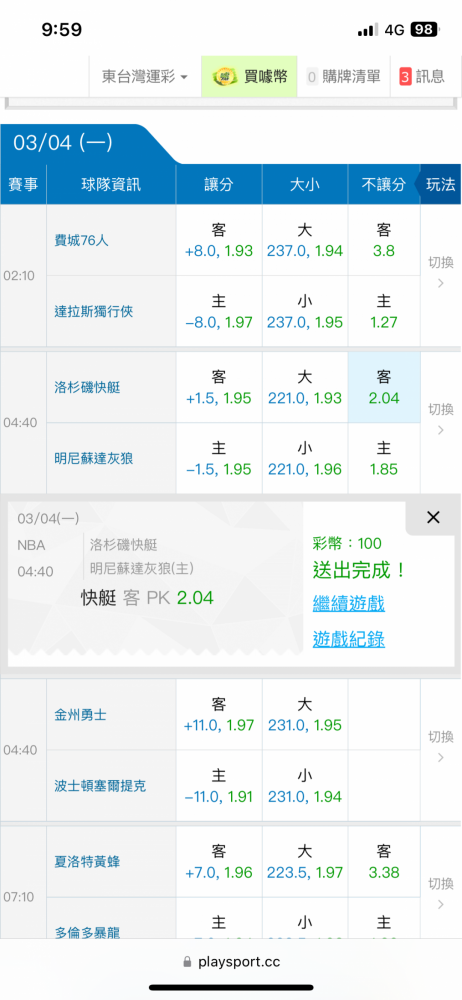Pick 客 +1.5, 1.95 spread for 快艇
This screenshot has width=462, height=1000.
pyautogui.click(x=219, y=387)
